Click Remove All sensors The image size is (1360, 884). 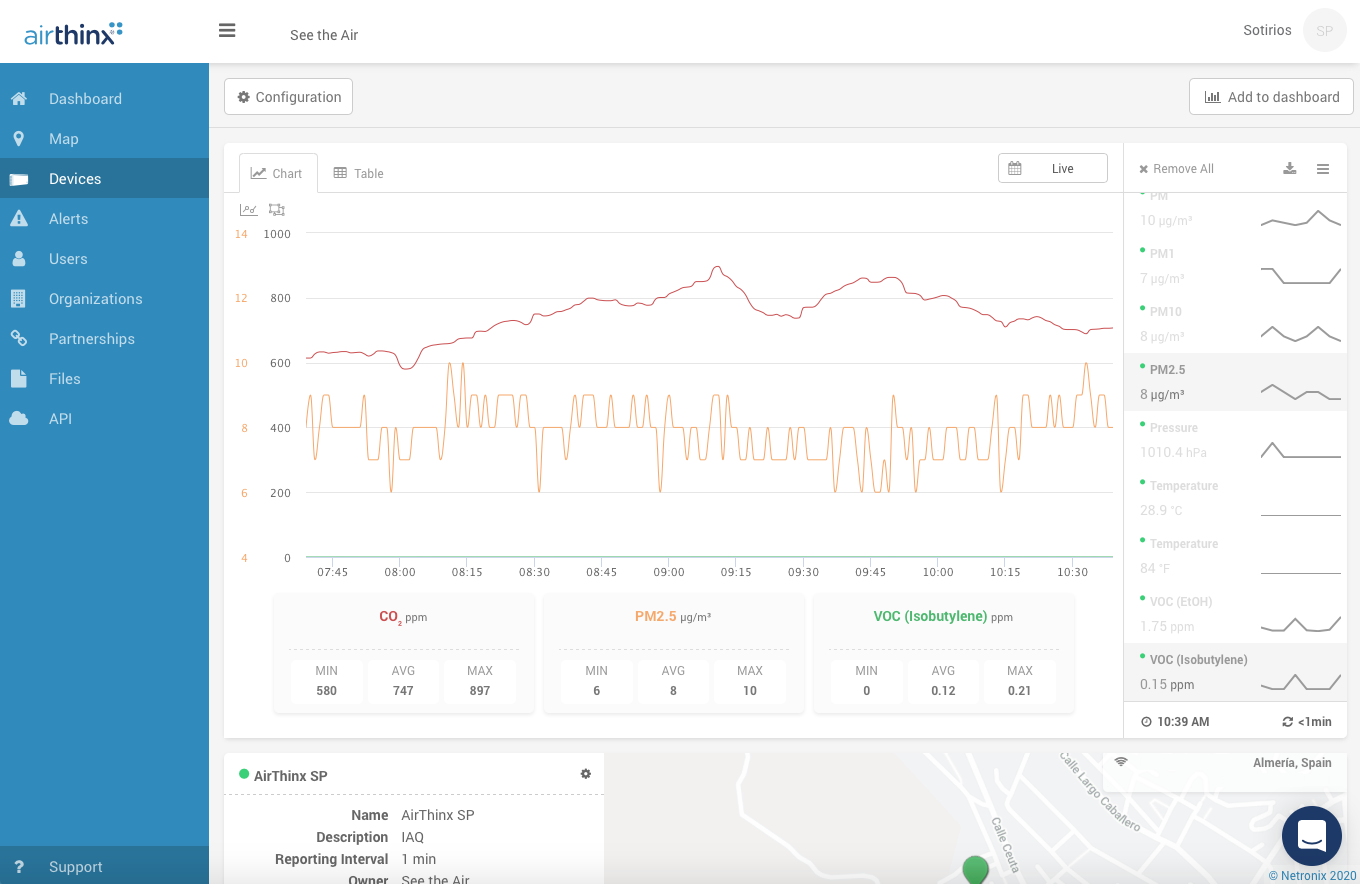pyautogui.click(x=1176, y=169)
